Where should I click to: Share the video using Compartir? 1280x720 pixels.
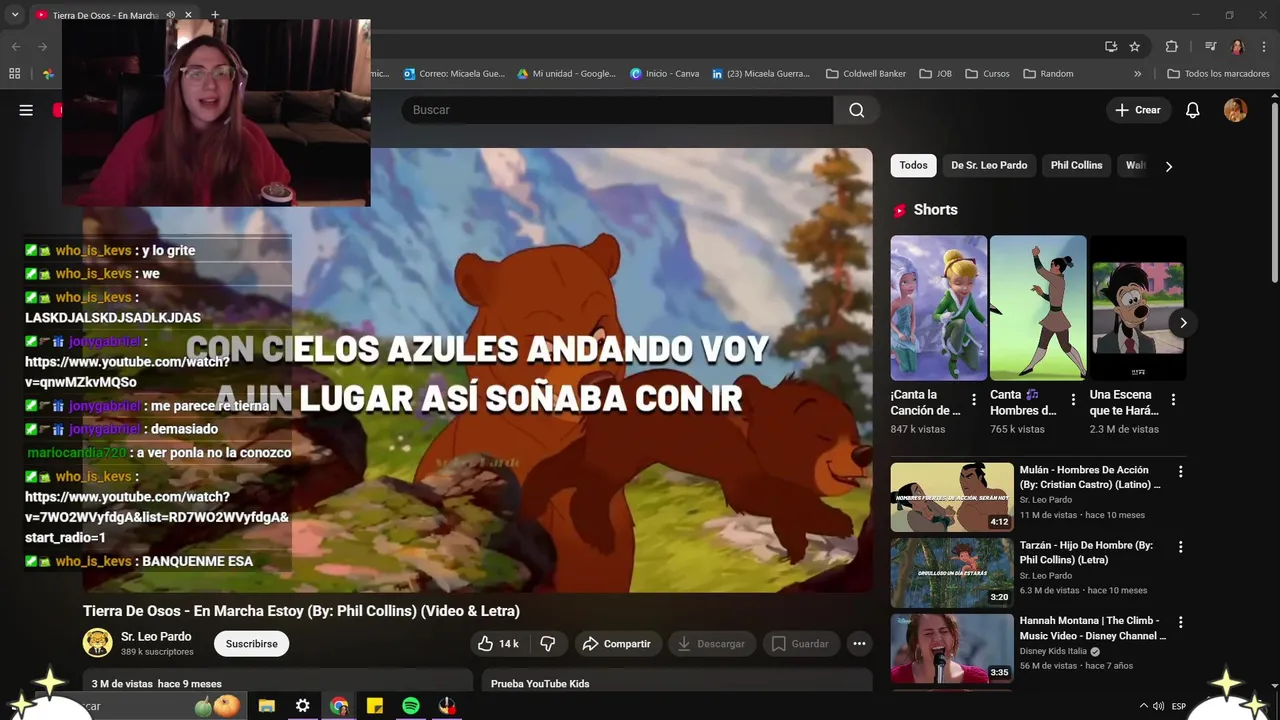(617, 644)
